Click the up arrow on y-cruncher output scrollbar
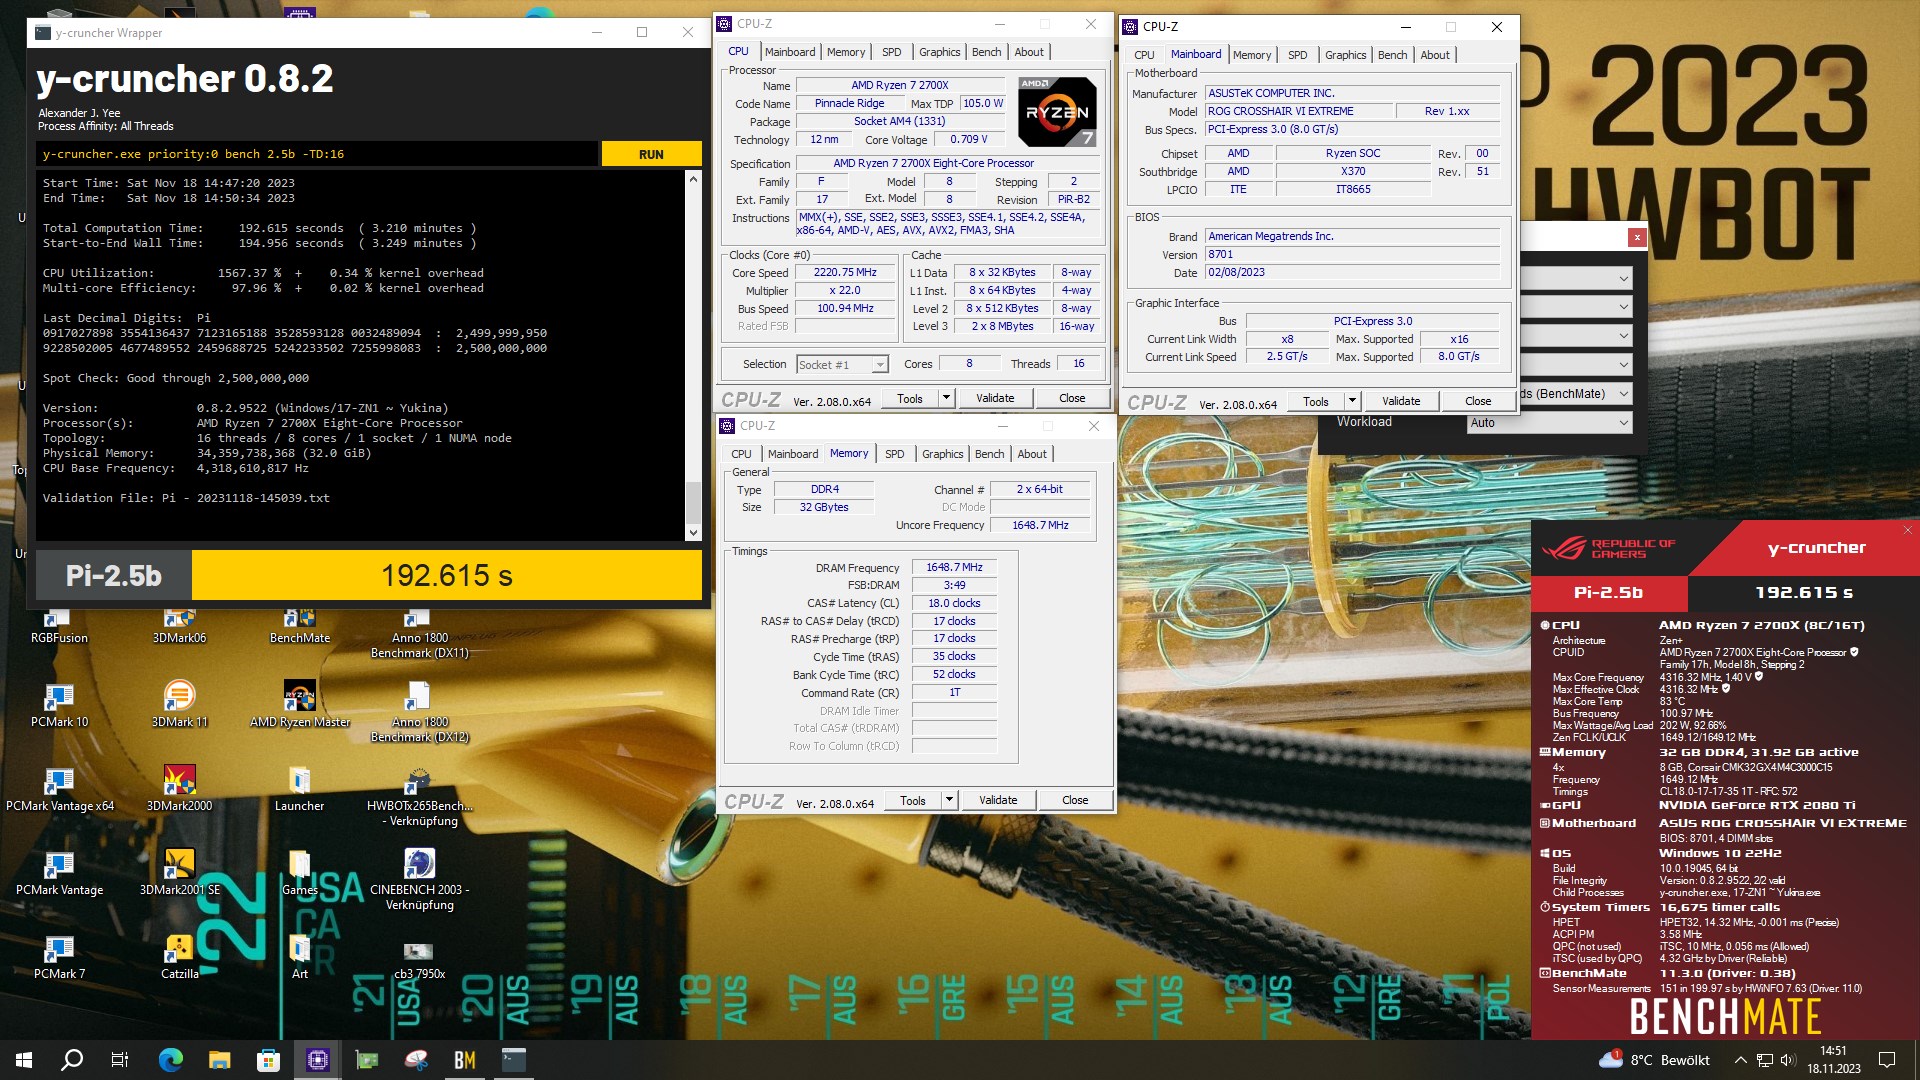The width and height of the screenshot is (1920, 1080). point(693,180)
